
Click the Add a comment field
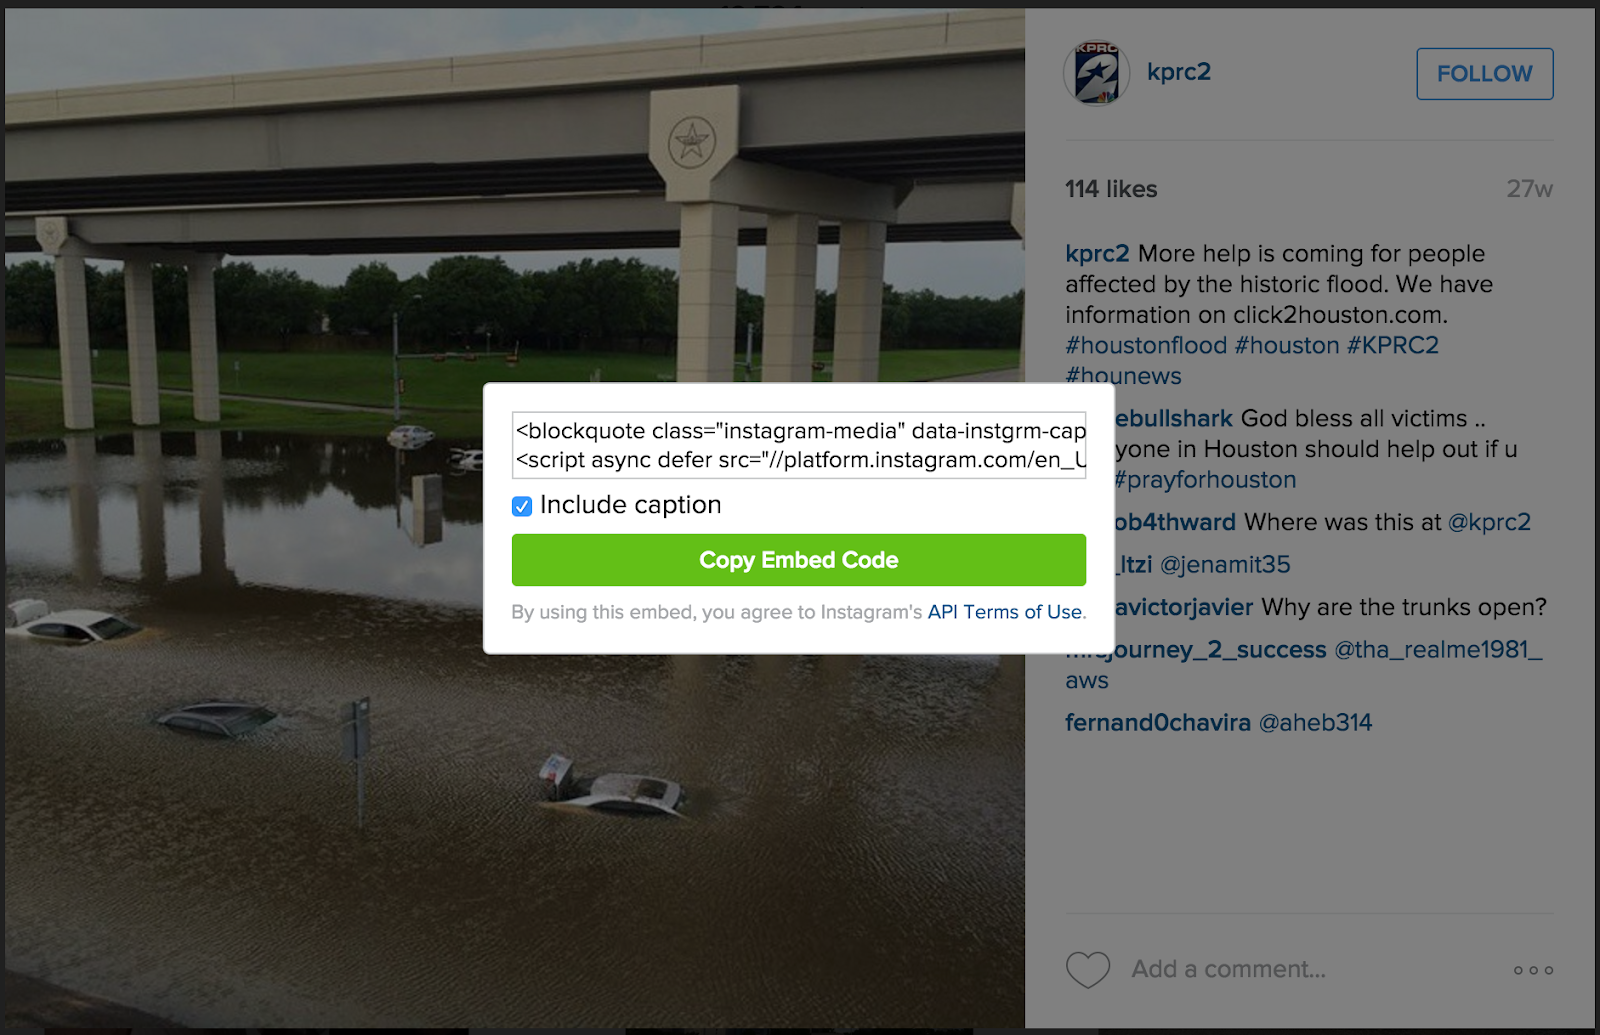click(x=1228, y=969)
